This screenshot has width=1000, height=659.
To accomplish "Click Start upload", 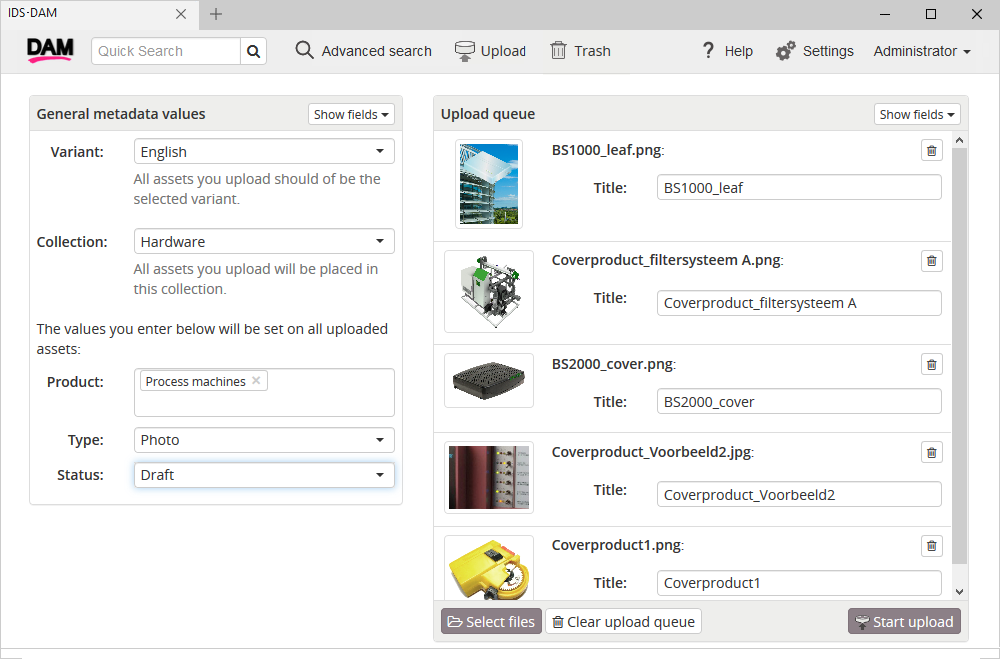I will 904,621.
